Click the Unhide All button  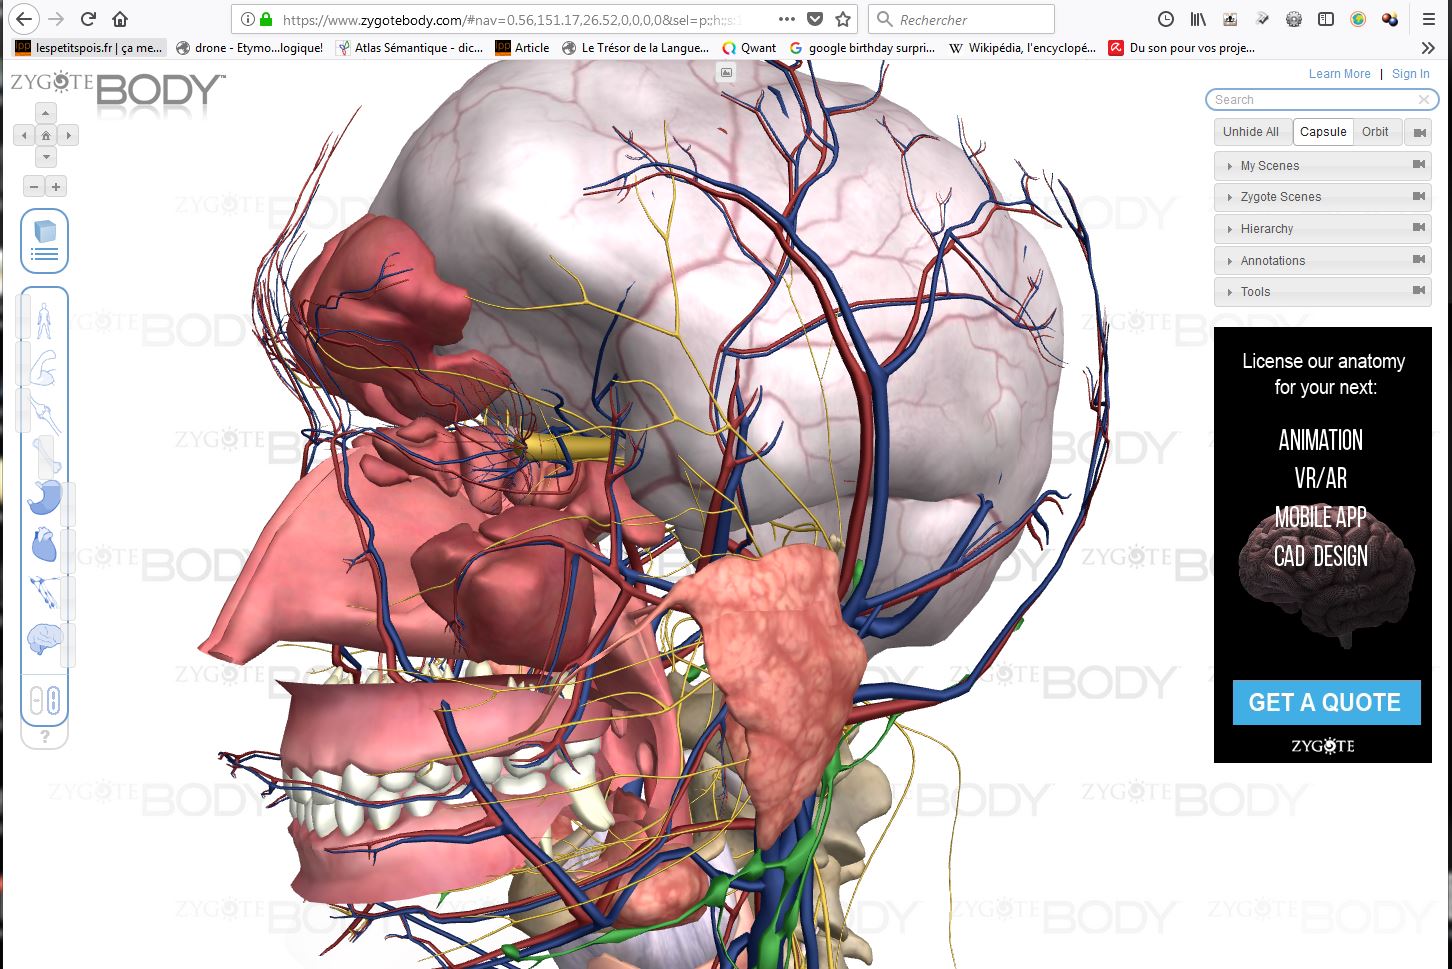point(1250,132)
